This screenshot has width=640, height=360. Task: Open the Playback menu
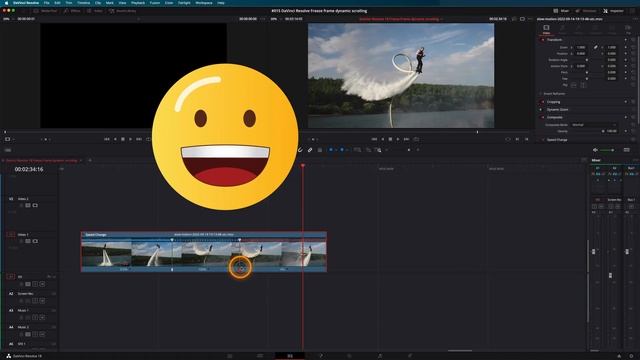pos(138,3)
